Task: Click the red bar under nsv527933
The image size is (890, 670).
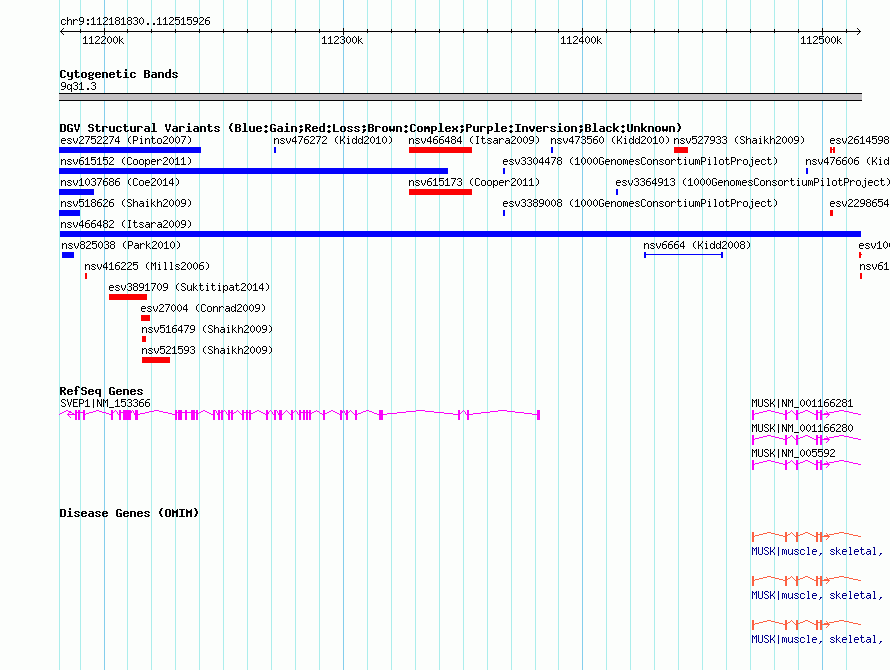Action: point(681,150)
